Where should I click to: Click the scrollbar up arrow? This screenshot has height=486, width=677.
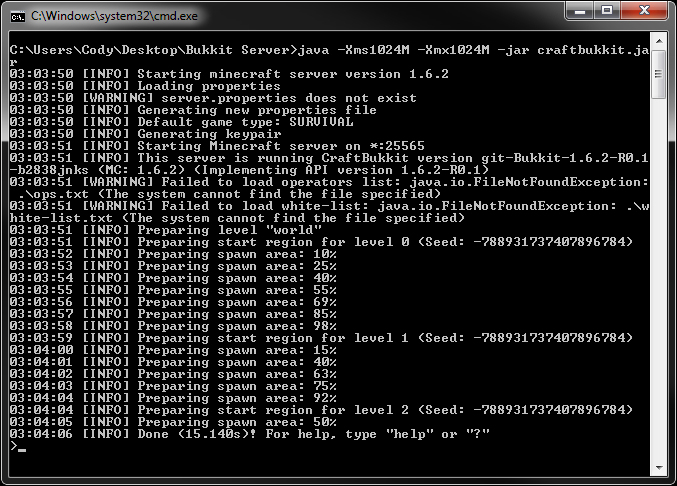659,41
